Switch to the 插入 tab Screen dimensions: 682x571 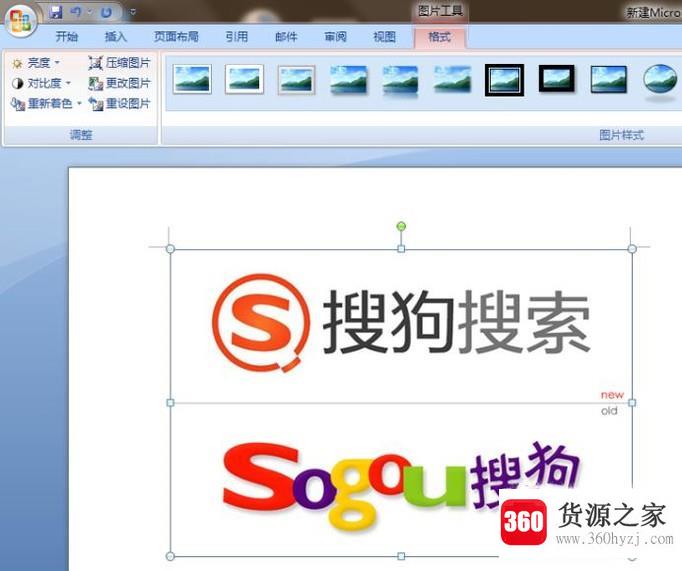[x=115, y=37]
